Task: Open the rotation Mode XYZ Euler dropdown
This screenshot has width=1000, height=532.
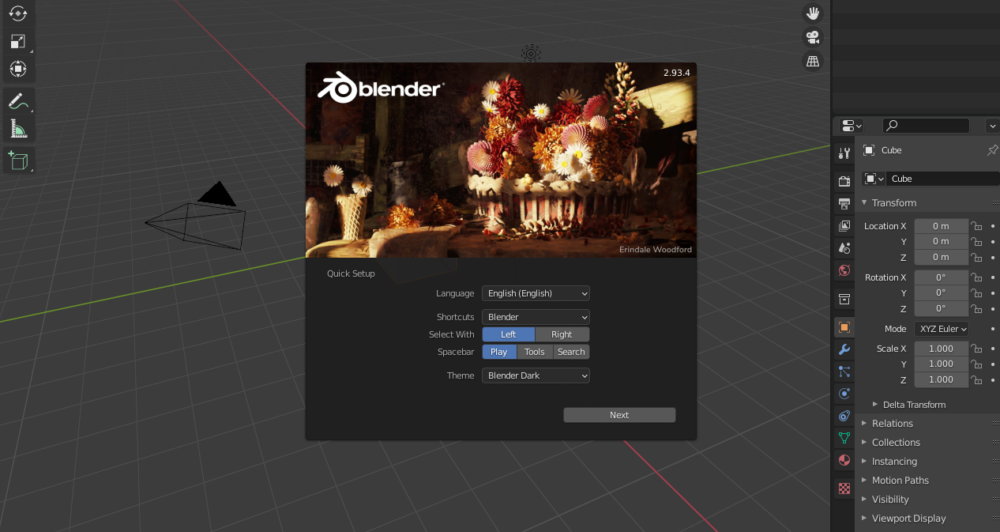Action: [x=941, y=329]
